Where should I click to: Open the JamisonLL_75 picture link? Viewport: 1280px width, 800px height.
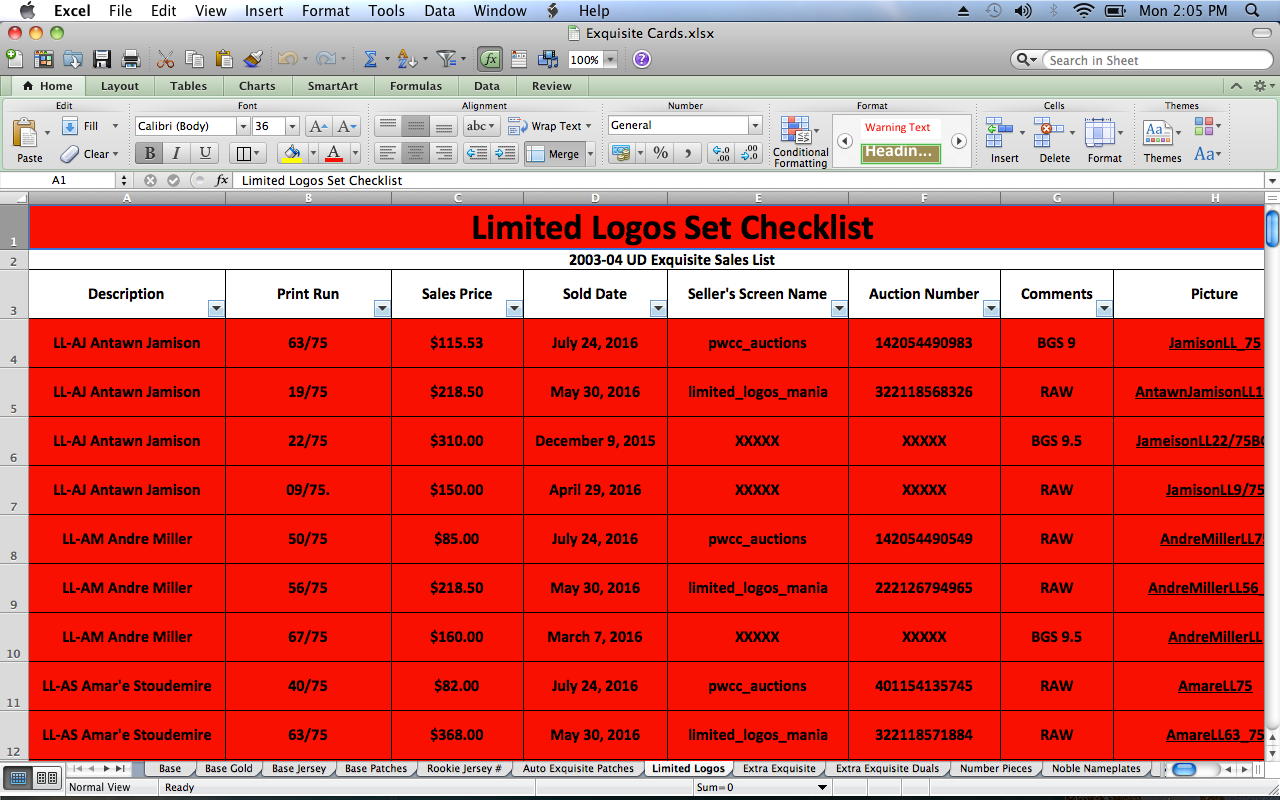[1214, 343]
